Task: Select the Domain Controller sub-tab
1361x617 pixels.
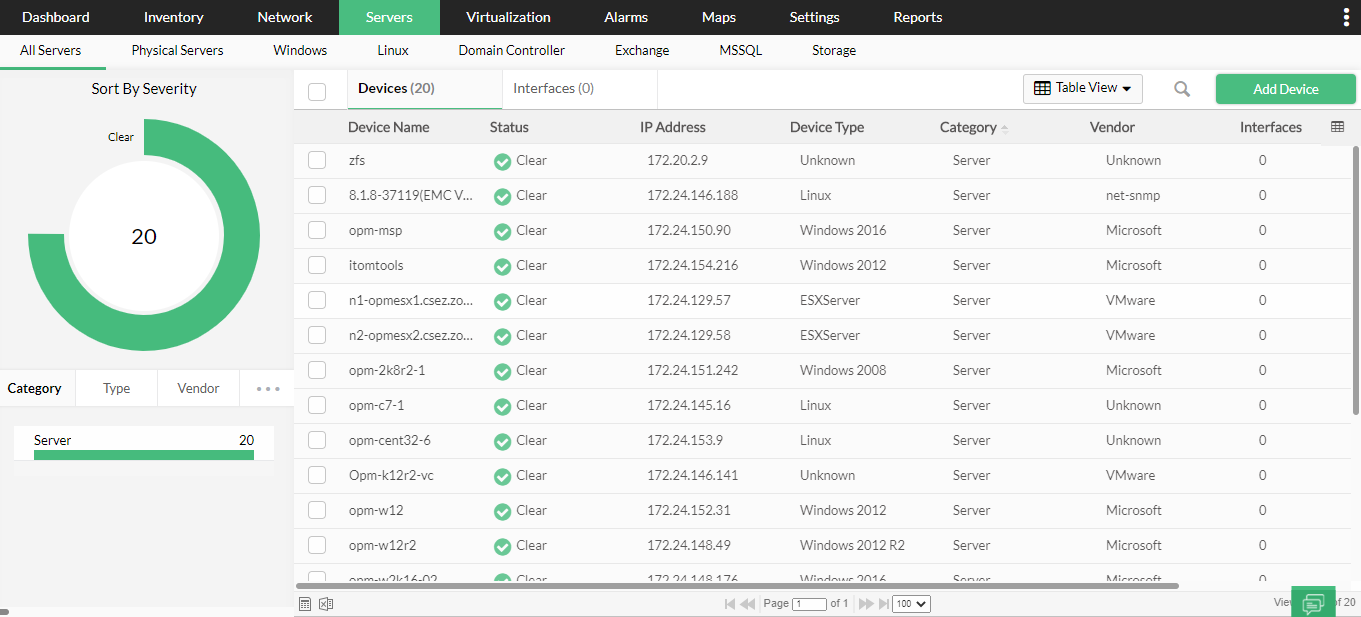Action: click(512, 50)
